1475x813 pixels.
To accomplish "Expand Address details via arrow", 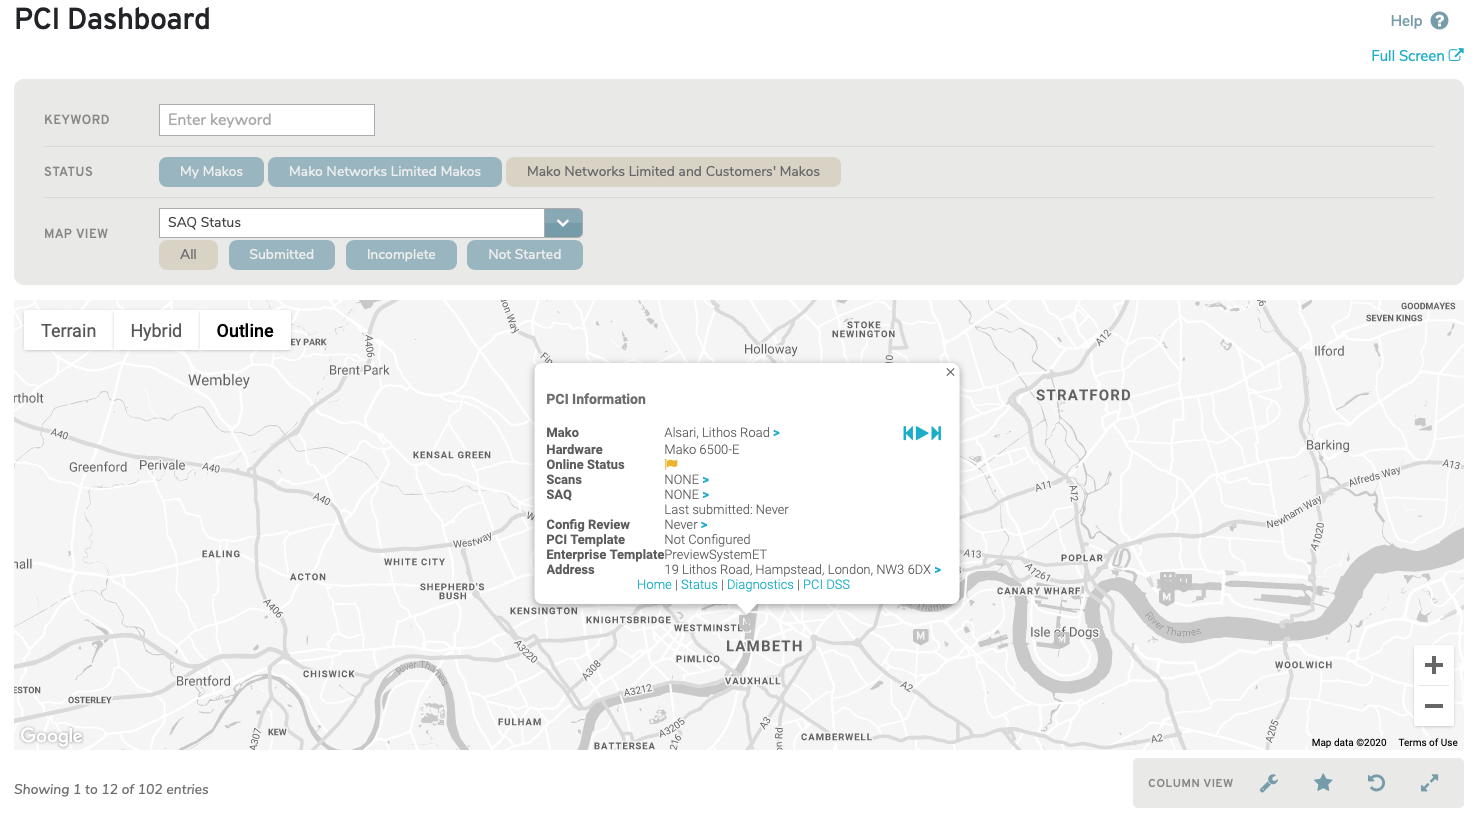I will point(936,569).
